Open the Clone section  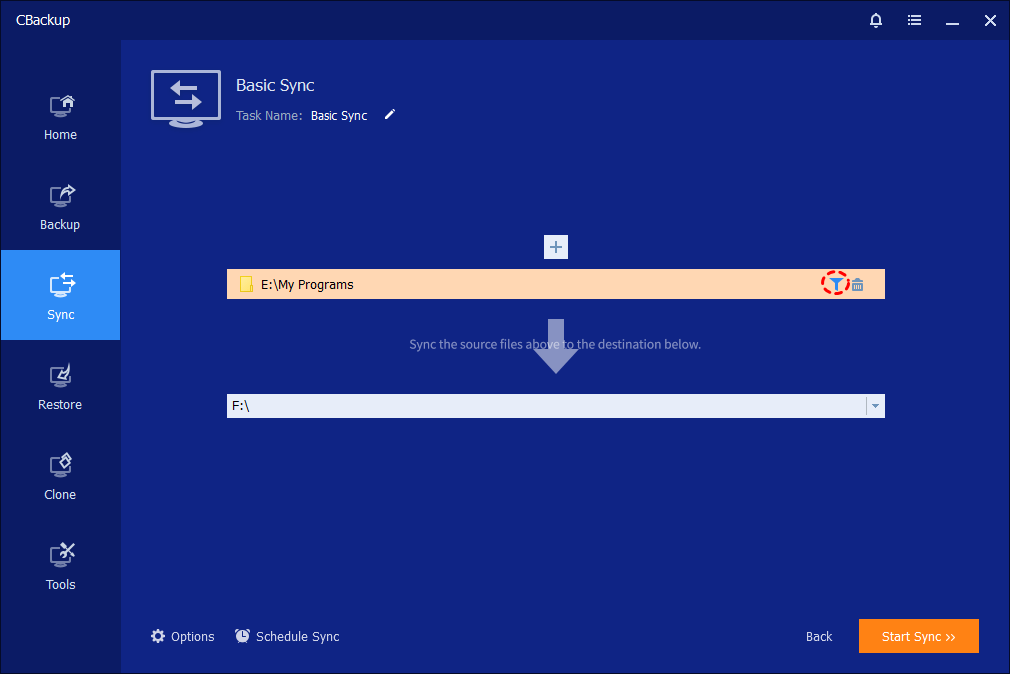[60, 476]
